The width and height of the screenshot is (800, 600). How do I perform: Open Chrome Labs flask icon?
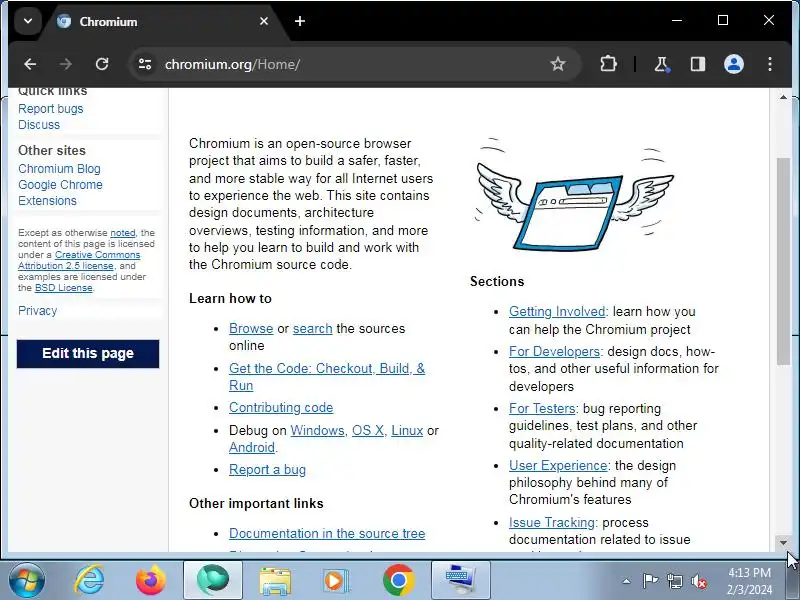(662, 64)
